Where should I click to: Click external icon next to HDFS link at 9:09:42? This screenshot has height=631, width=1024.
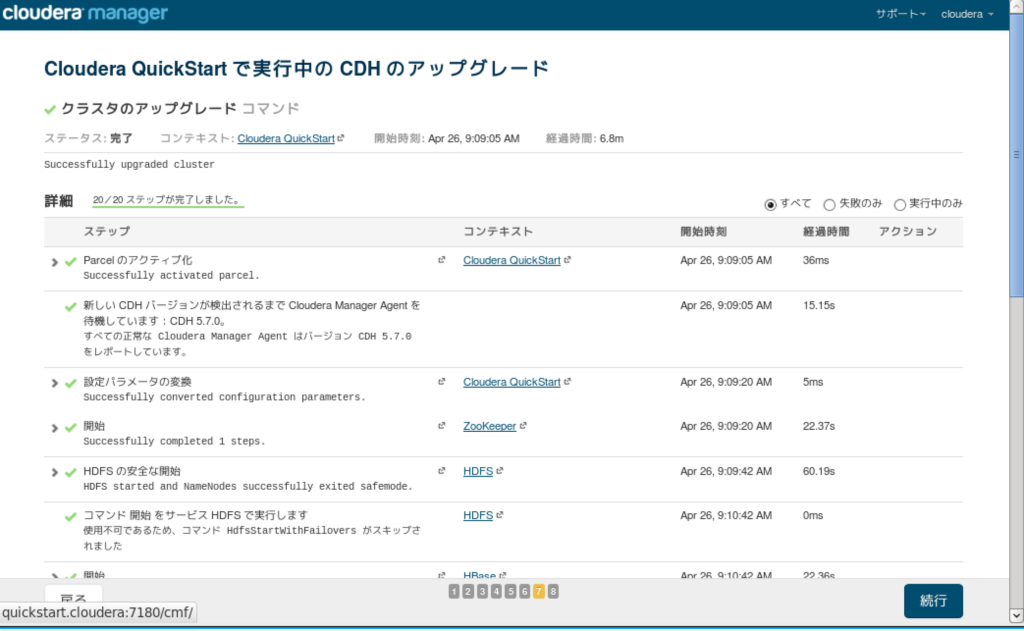pyautogui.click(x=500, y=471)
